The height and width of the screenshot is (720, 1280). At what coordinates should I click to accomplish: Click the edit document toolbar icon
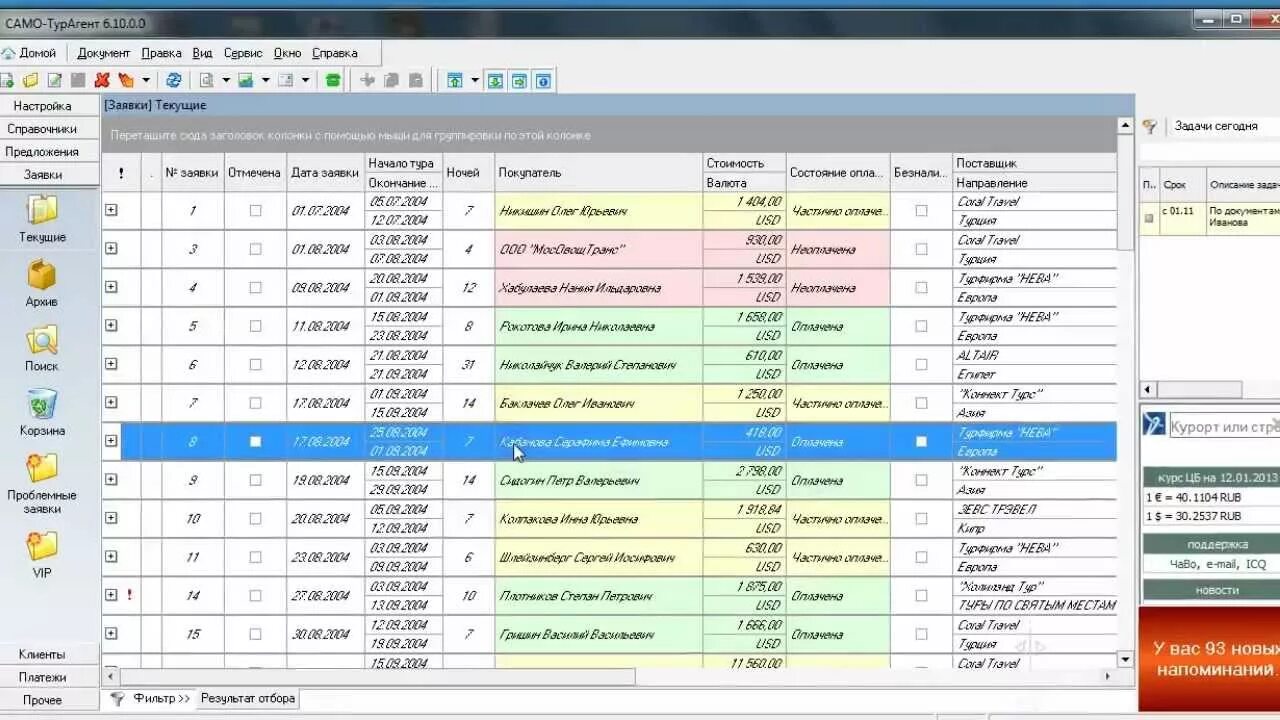(x=55, y=80)
